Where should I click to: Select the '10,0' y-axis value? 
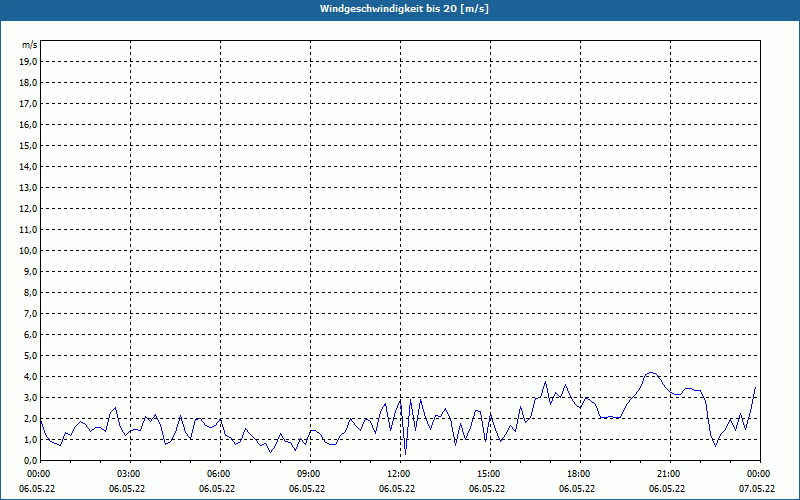point(29,251)
